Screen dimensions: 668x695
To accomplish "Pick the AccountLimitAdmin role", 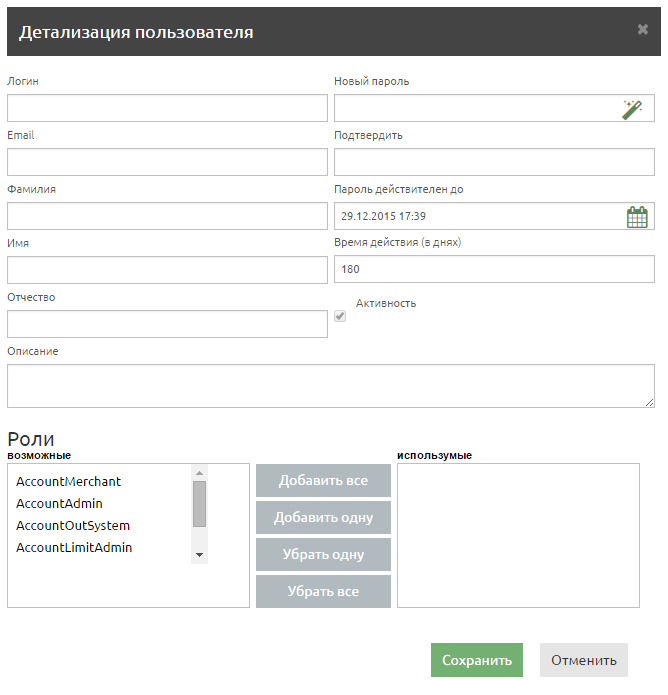I will pyautogui.click(x=74, y=548).
